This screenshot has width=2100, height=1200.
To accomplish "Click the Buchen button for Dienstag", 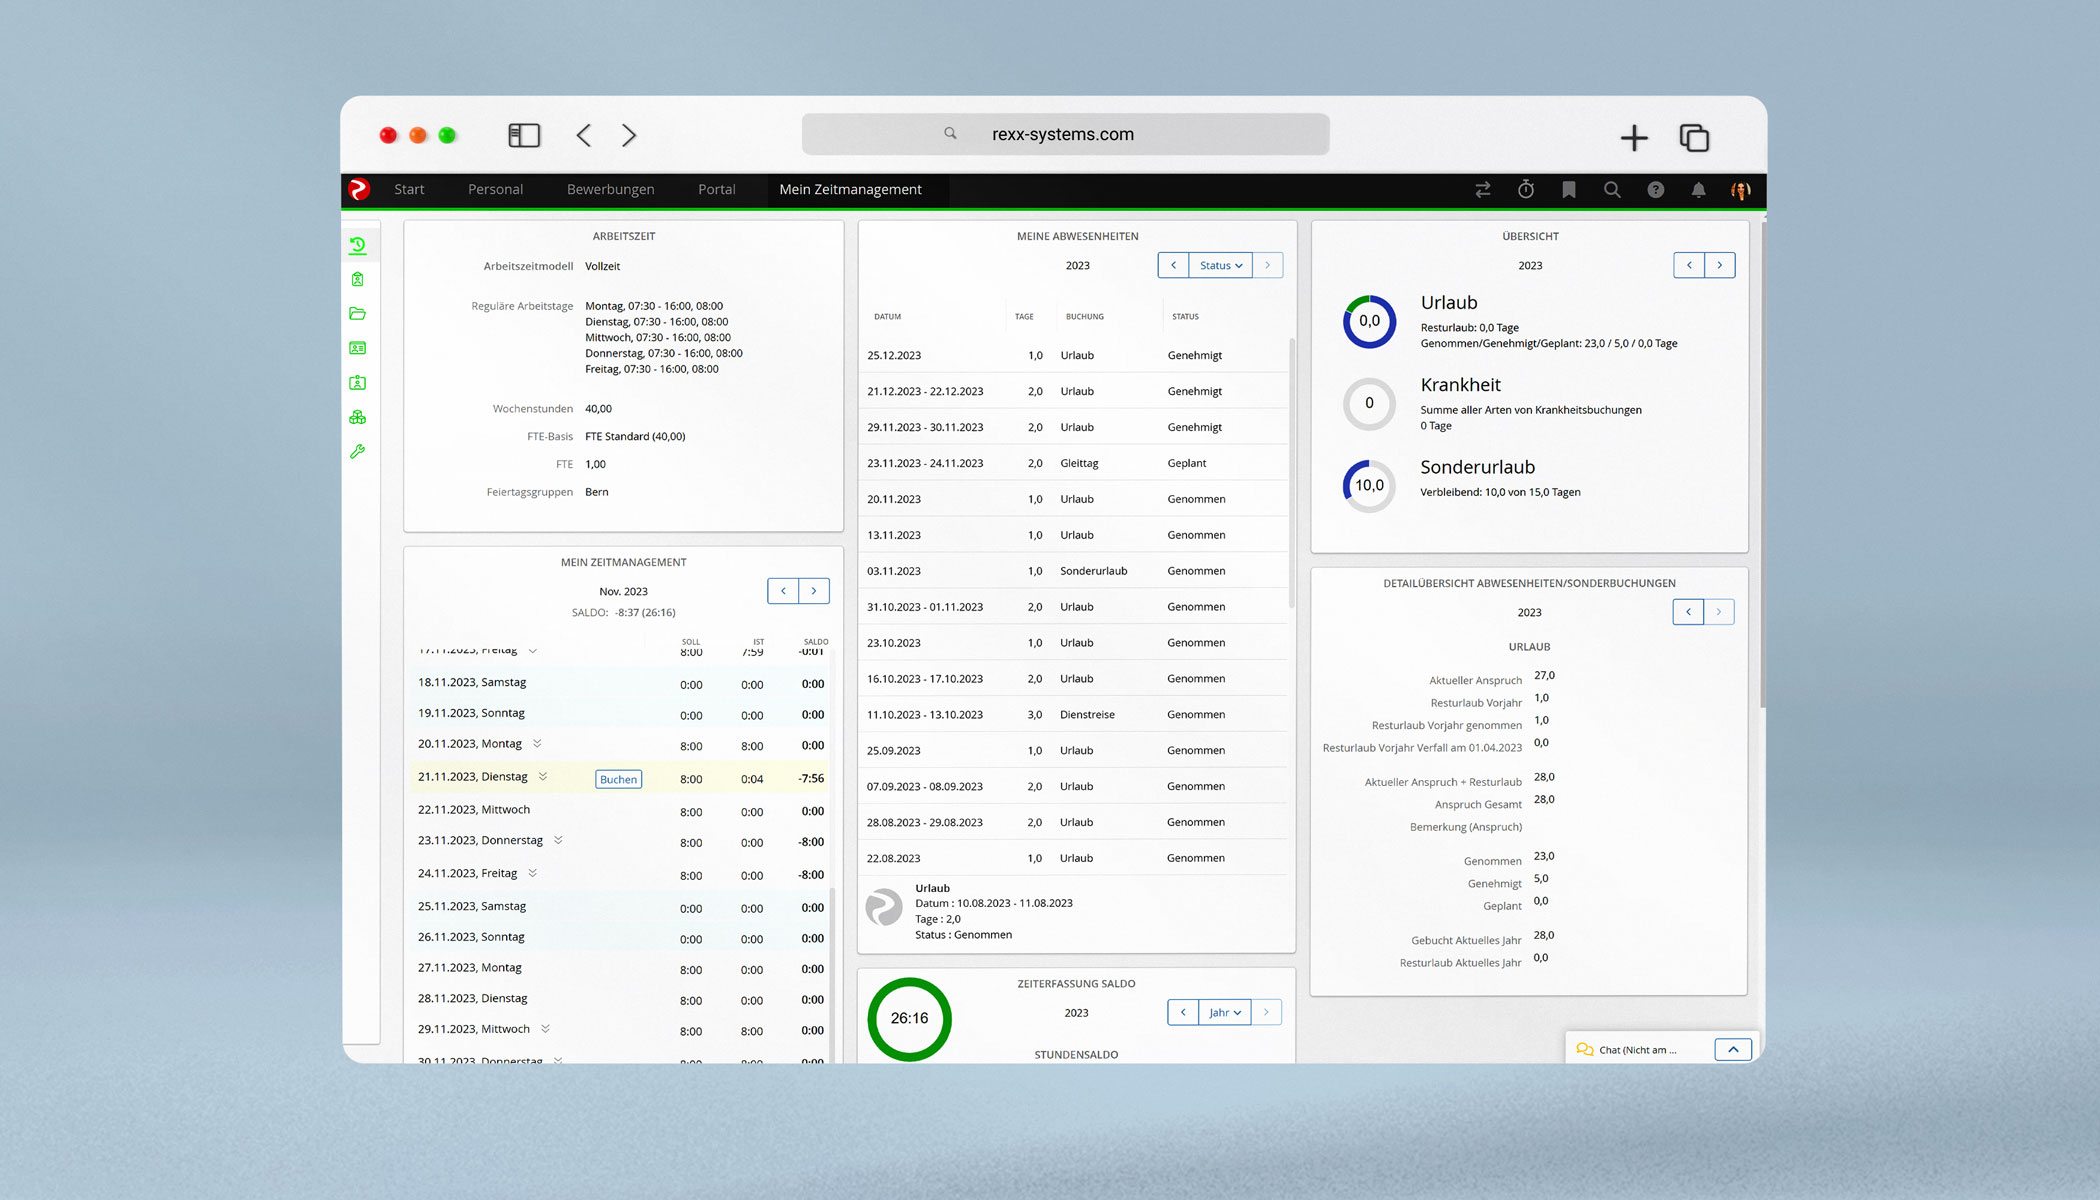I will (618, 779).
